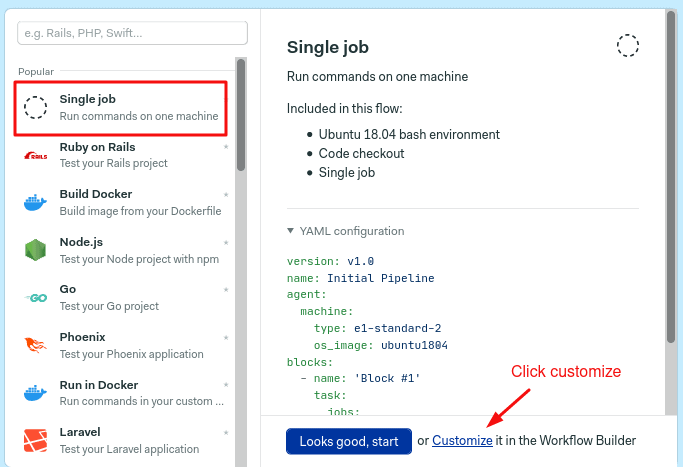This screenshot has width=683, height=467.
Task: Click the details panel scrollbar on right
Action: (668, 200)
